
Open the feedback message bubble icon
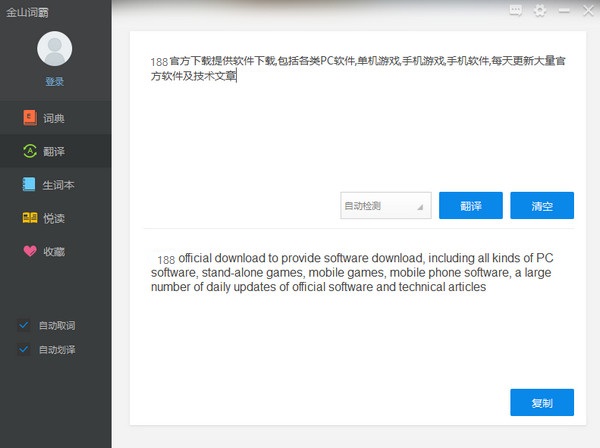[x=515, y=10]
